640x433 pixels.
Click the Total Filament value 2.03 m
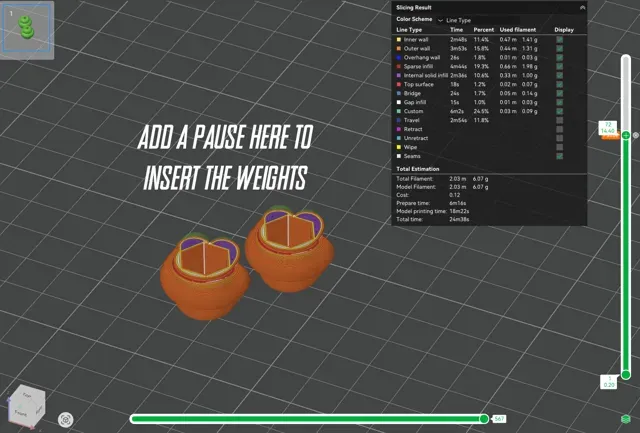pyautogui.click(x=458, y=179)
